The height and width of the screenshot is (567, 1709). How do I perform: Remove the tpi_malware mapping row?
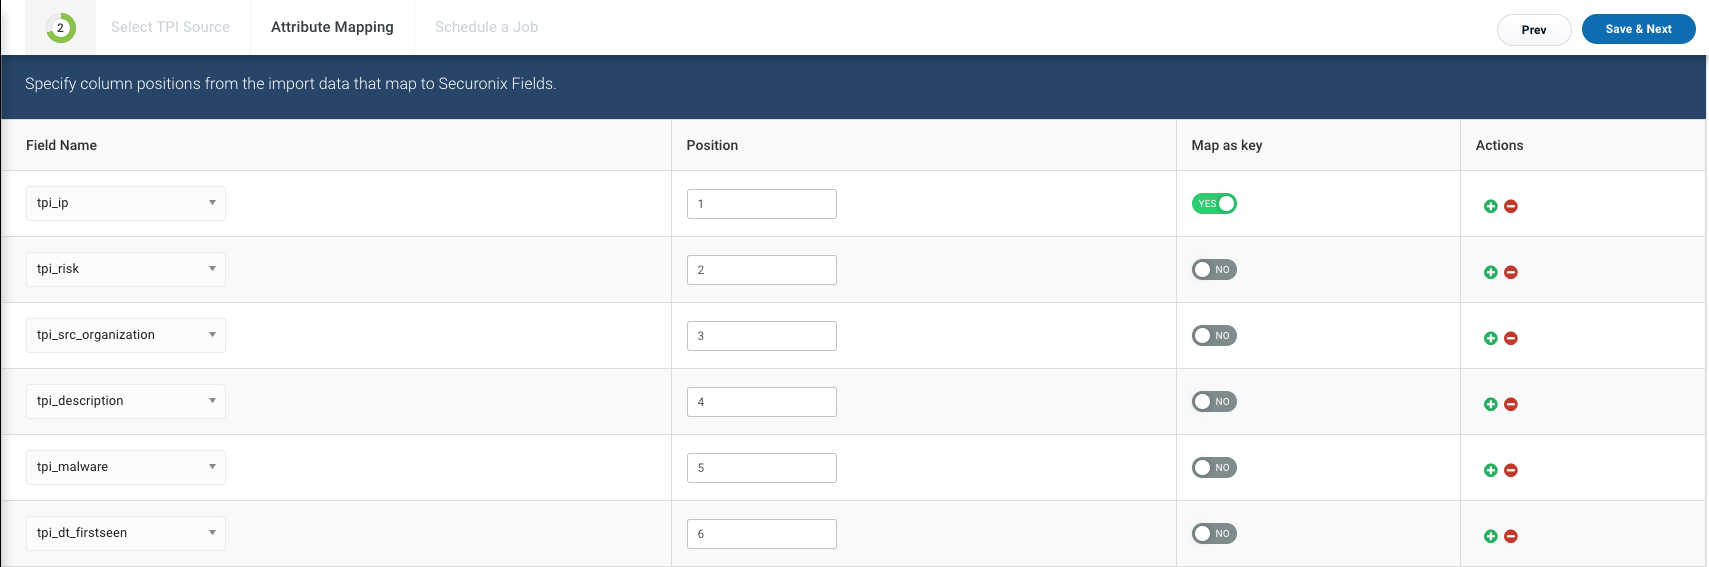point(1511,470)
